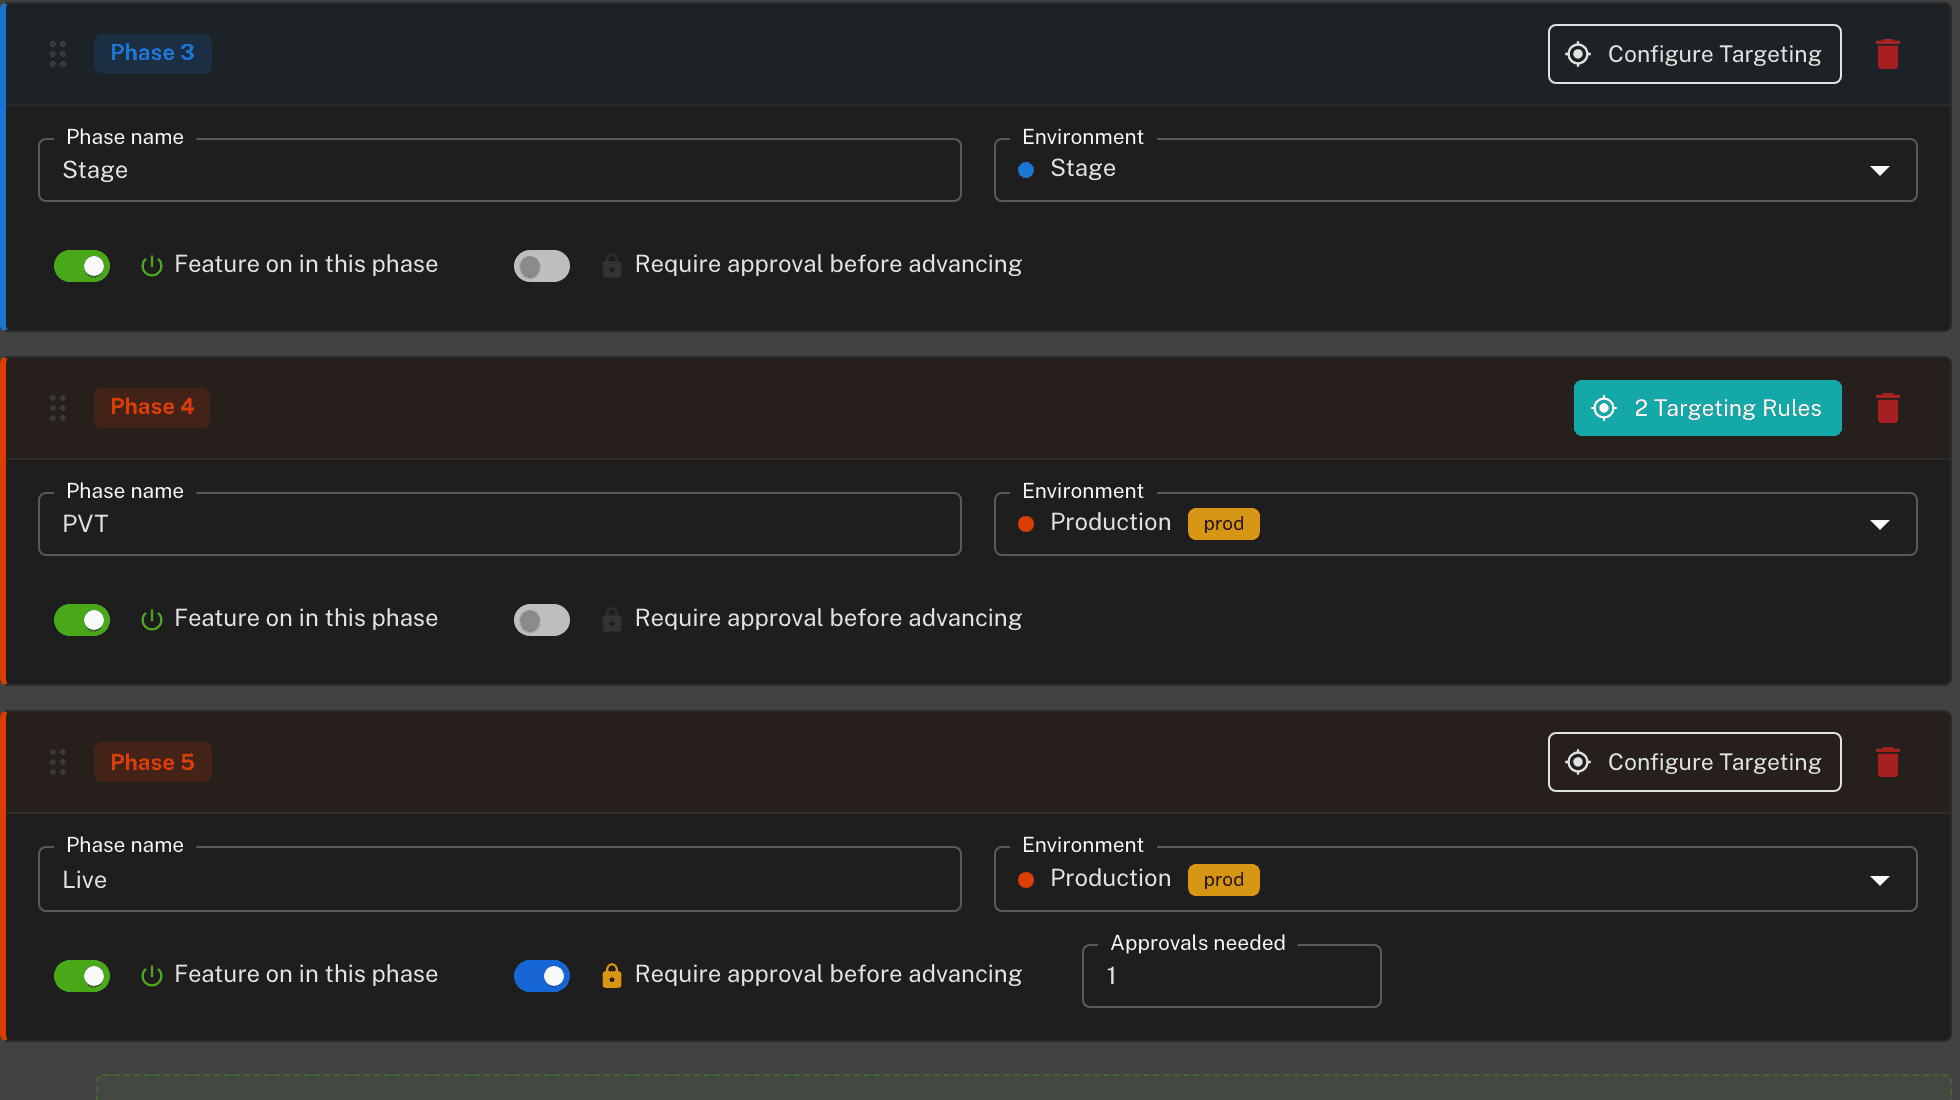1960x1100 pixels.
Task: Click 'Require approval before advancing' in Phase 5
Action: pyautogui.click(x=828, y=974)
